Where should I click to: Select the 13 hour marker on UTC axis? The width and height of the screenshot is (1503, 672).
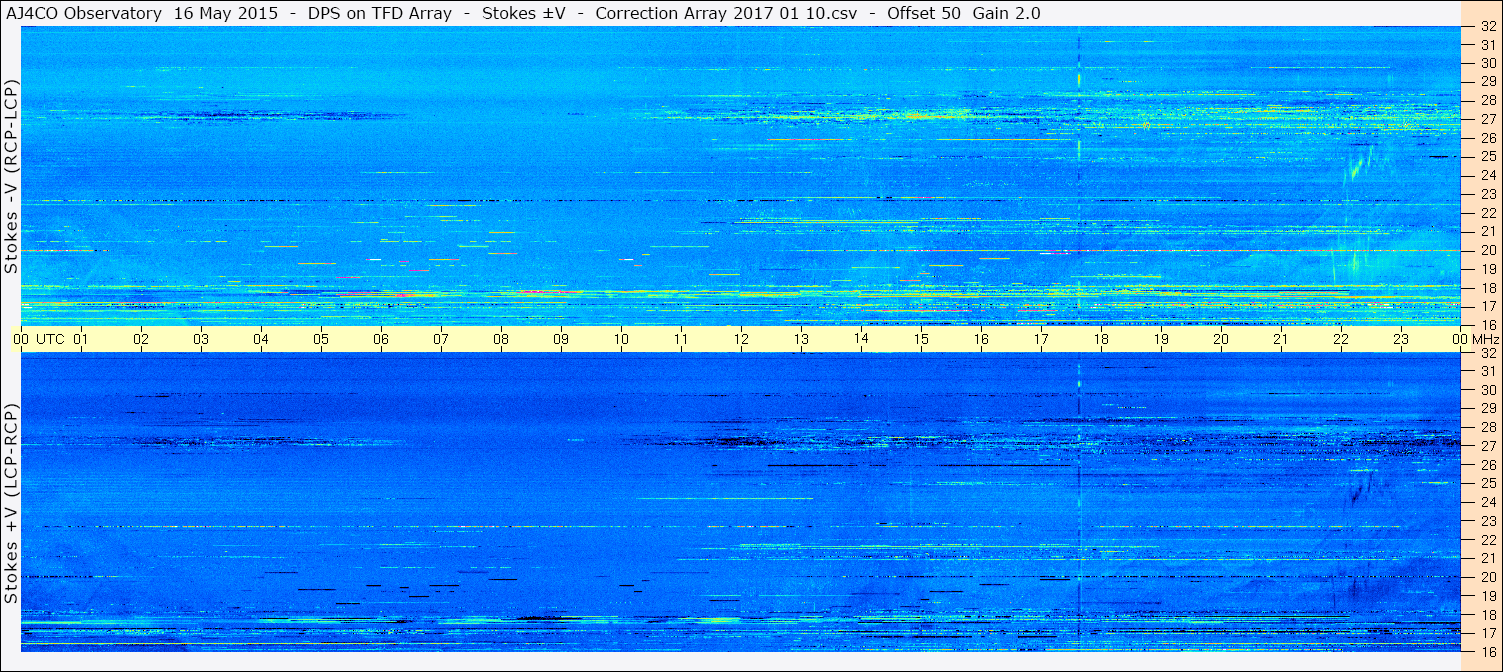click(801, 339)
